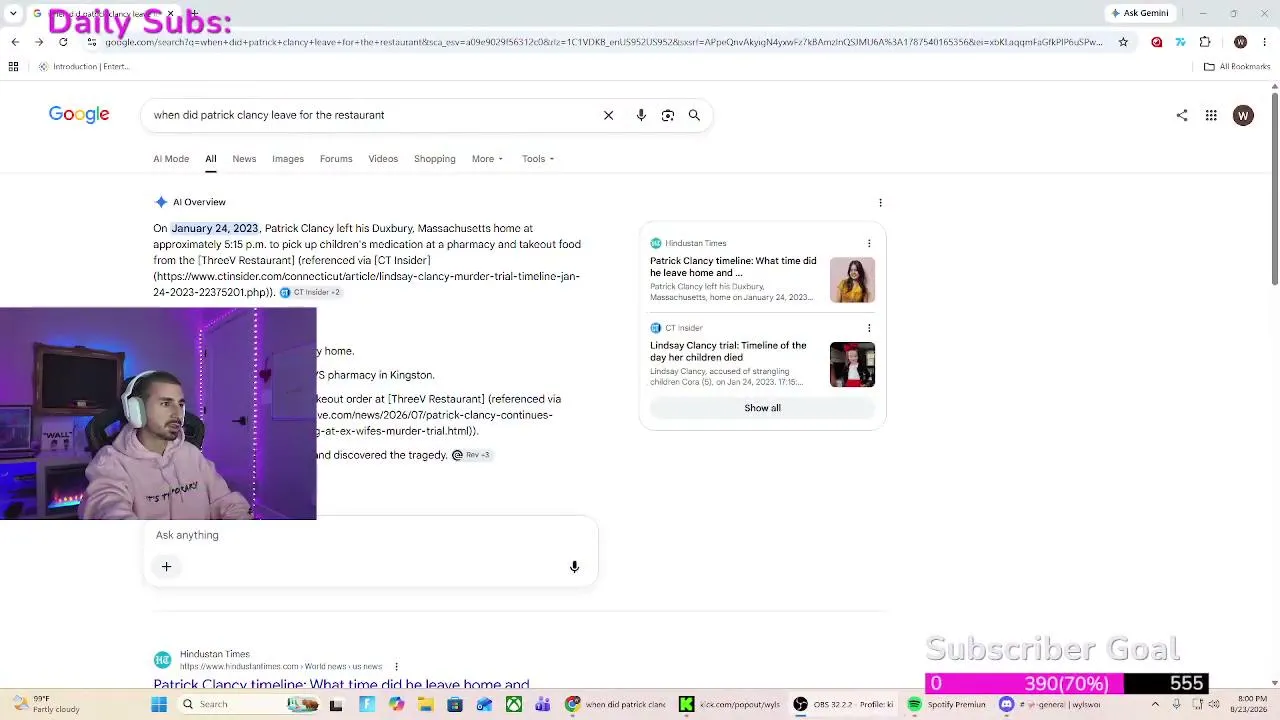Reload the current page

tap(63, 42)
